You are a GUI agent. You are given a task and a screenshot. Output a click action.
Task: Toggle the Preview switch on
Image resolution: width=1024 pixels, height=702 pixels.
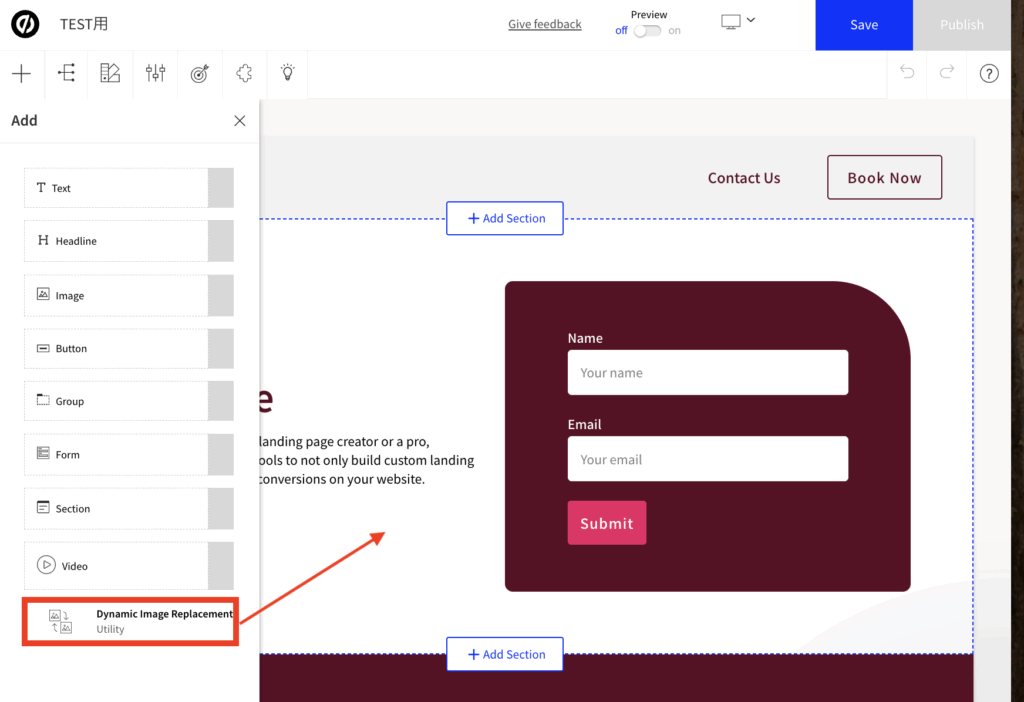pos(647,31)
